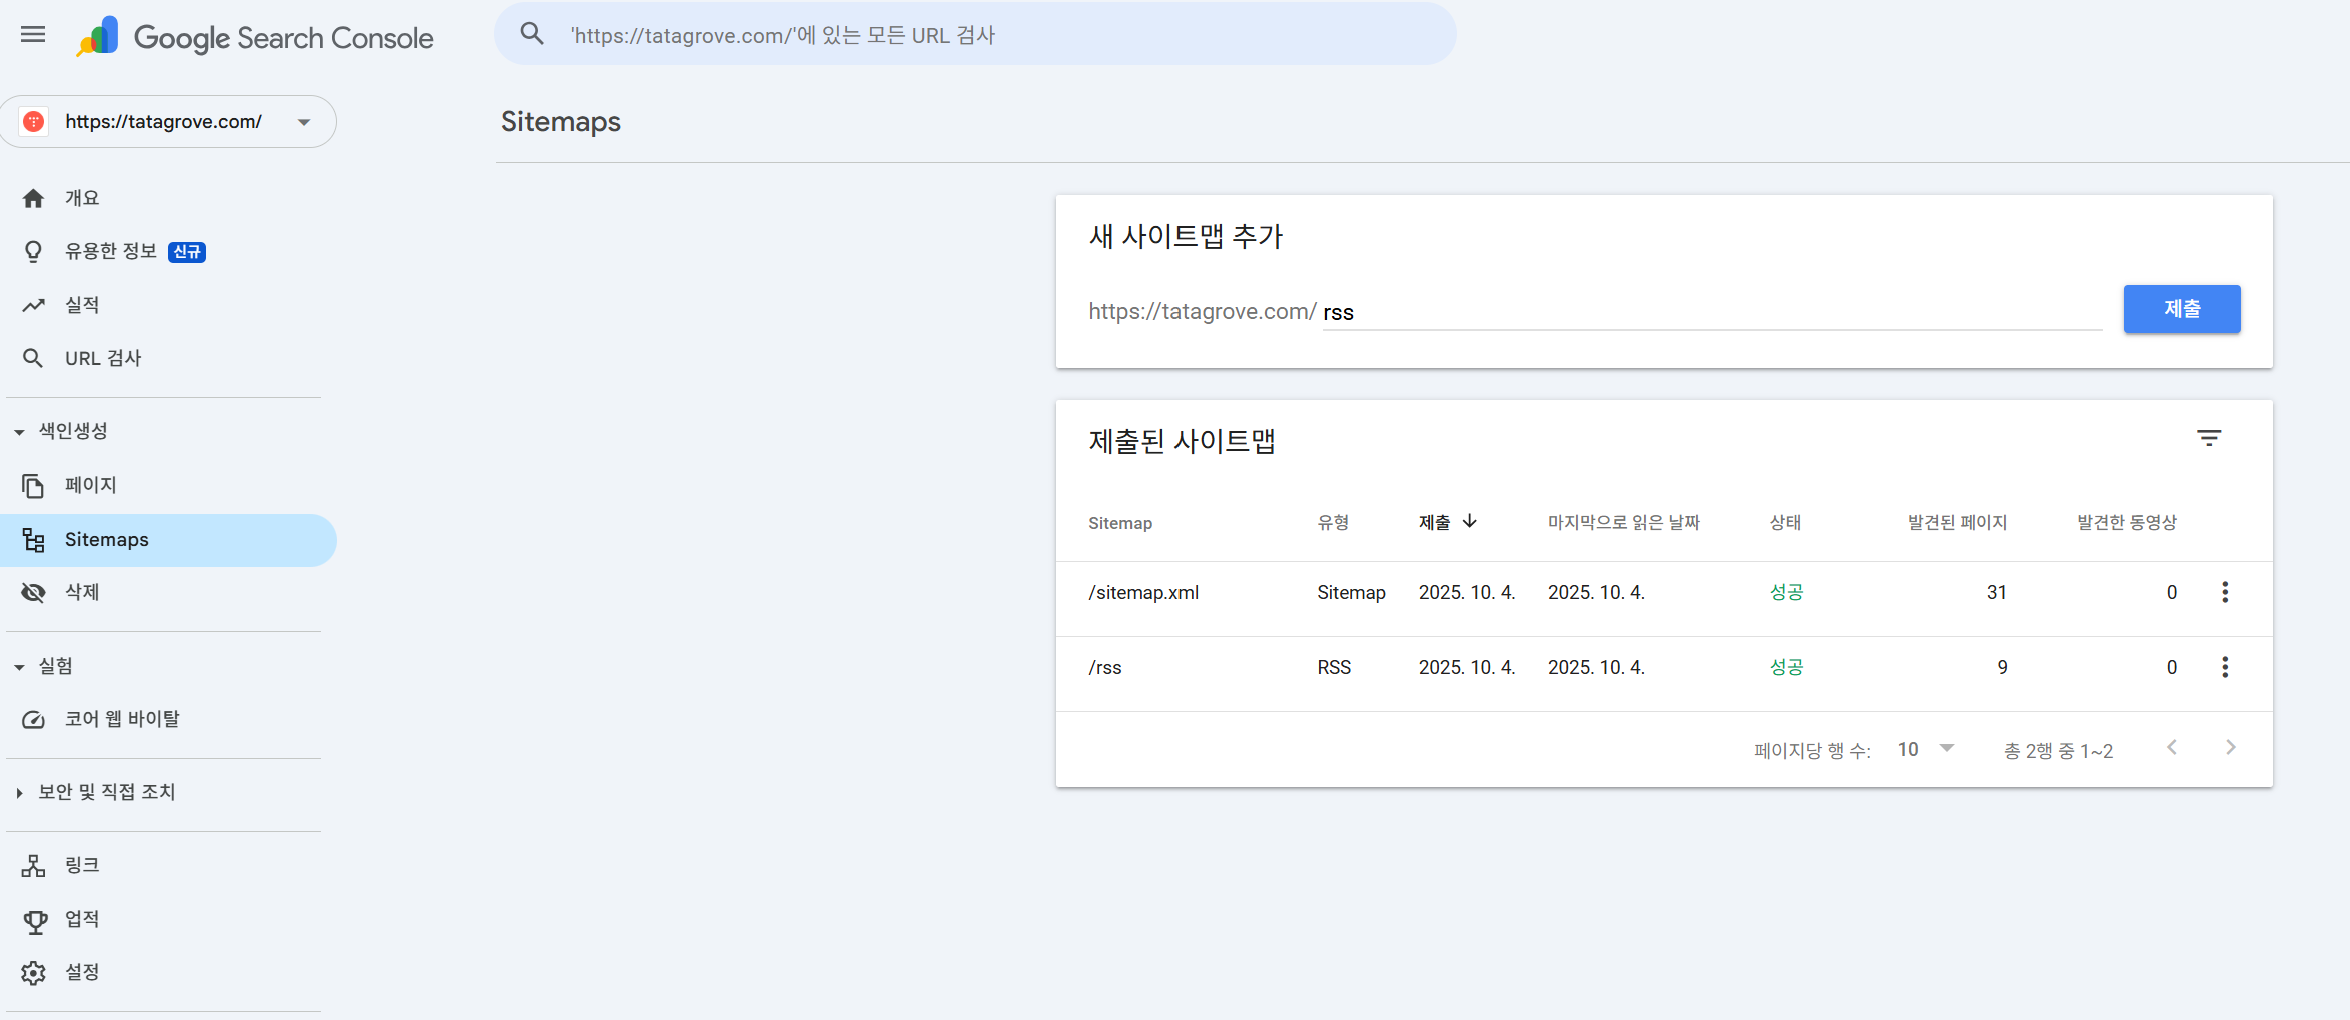Open the filter icon in 제출된 사이트맵
This screenshot has height=1020, width=2350.
pyautogui.click(x=2208, y=438)
